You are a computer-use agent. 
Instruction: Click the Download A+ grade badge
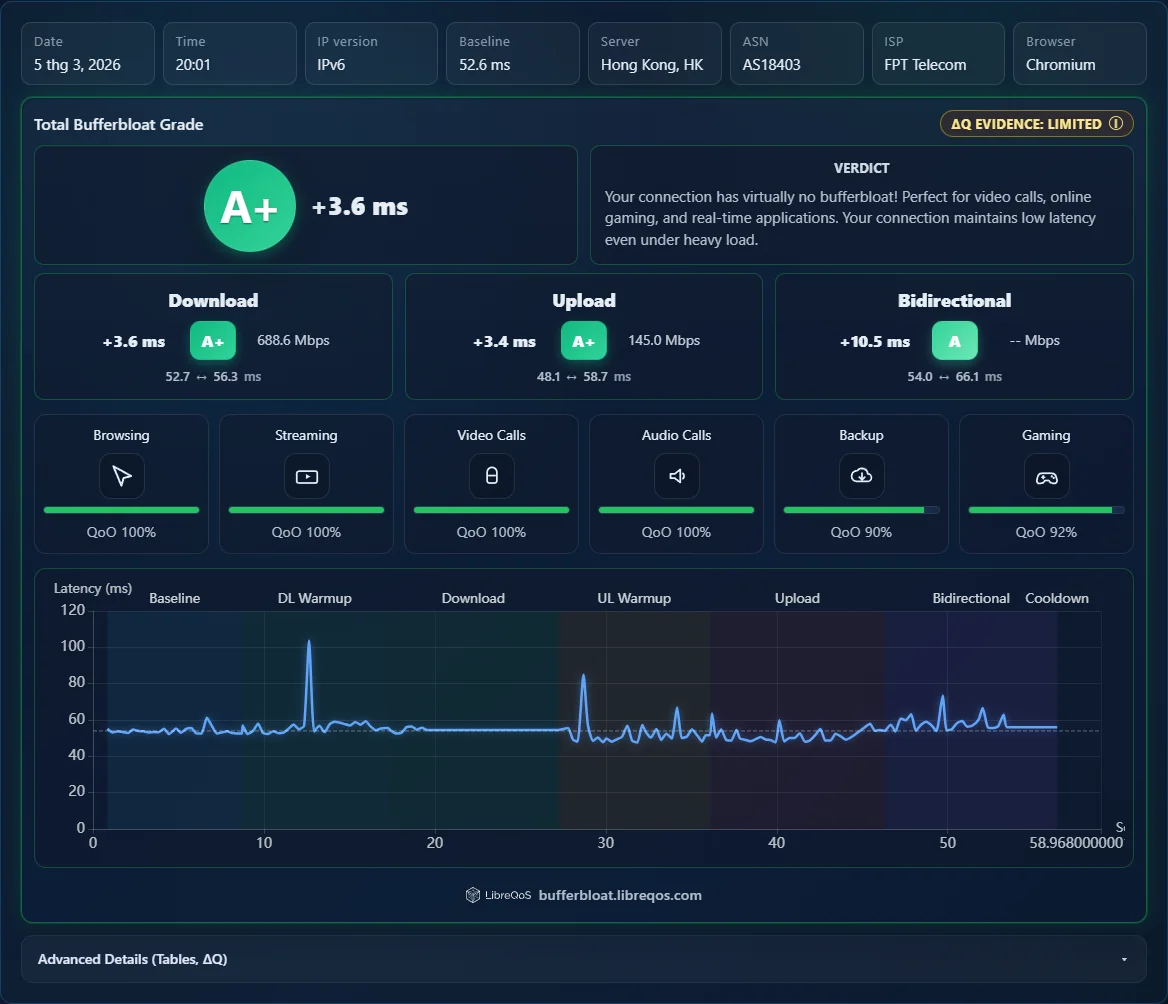click(213, 341)
